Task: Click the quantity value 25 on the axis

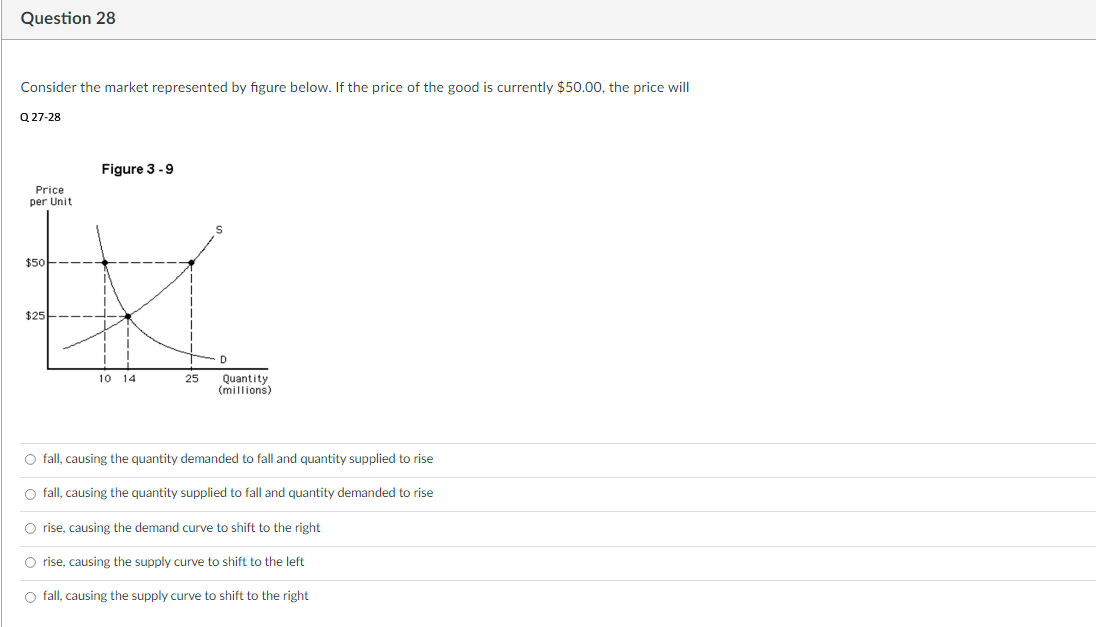Action: [190, 379]
